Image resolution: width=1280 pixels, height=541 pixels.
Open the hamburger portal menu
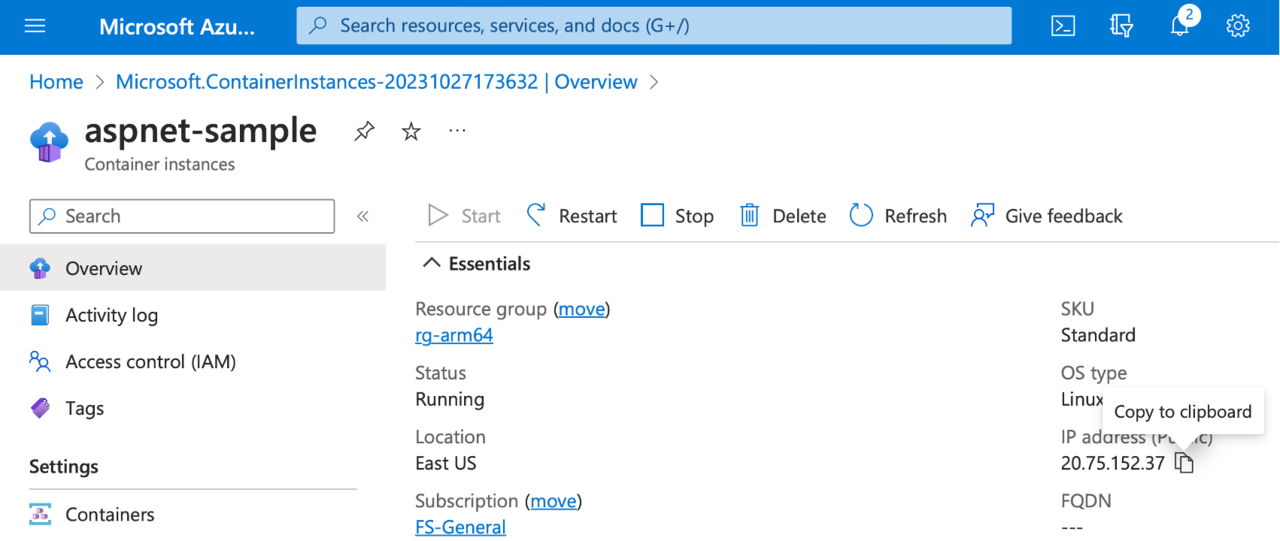point(35,26)
